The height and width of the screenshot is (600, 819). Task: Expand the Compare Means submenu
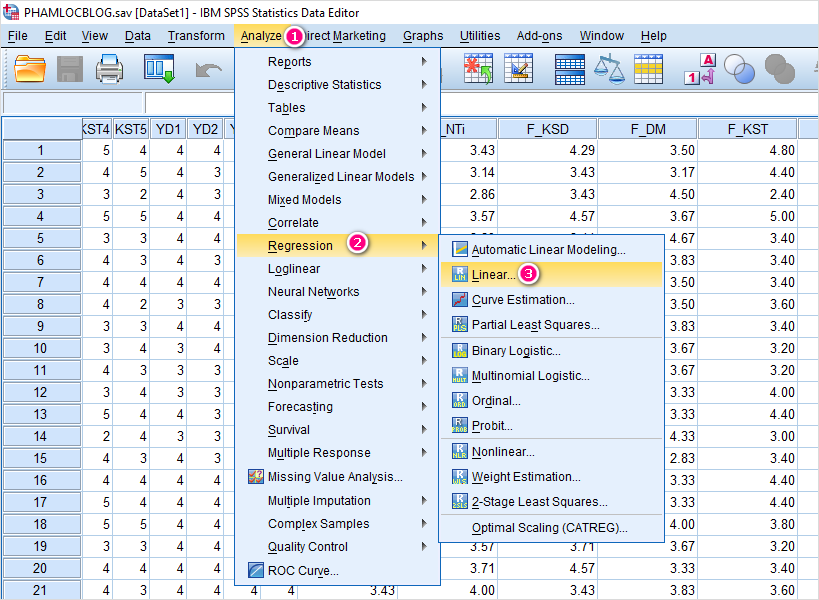313,131
